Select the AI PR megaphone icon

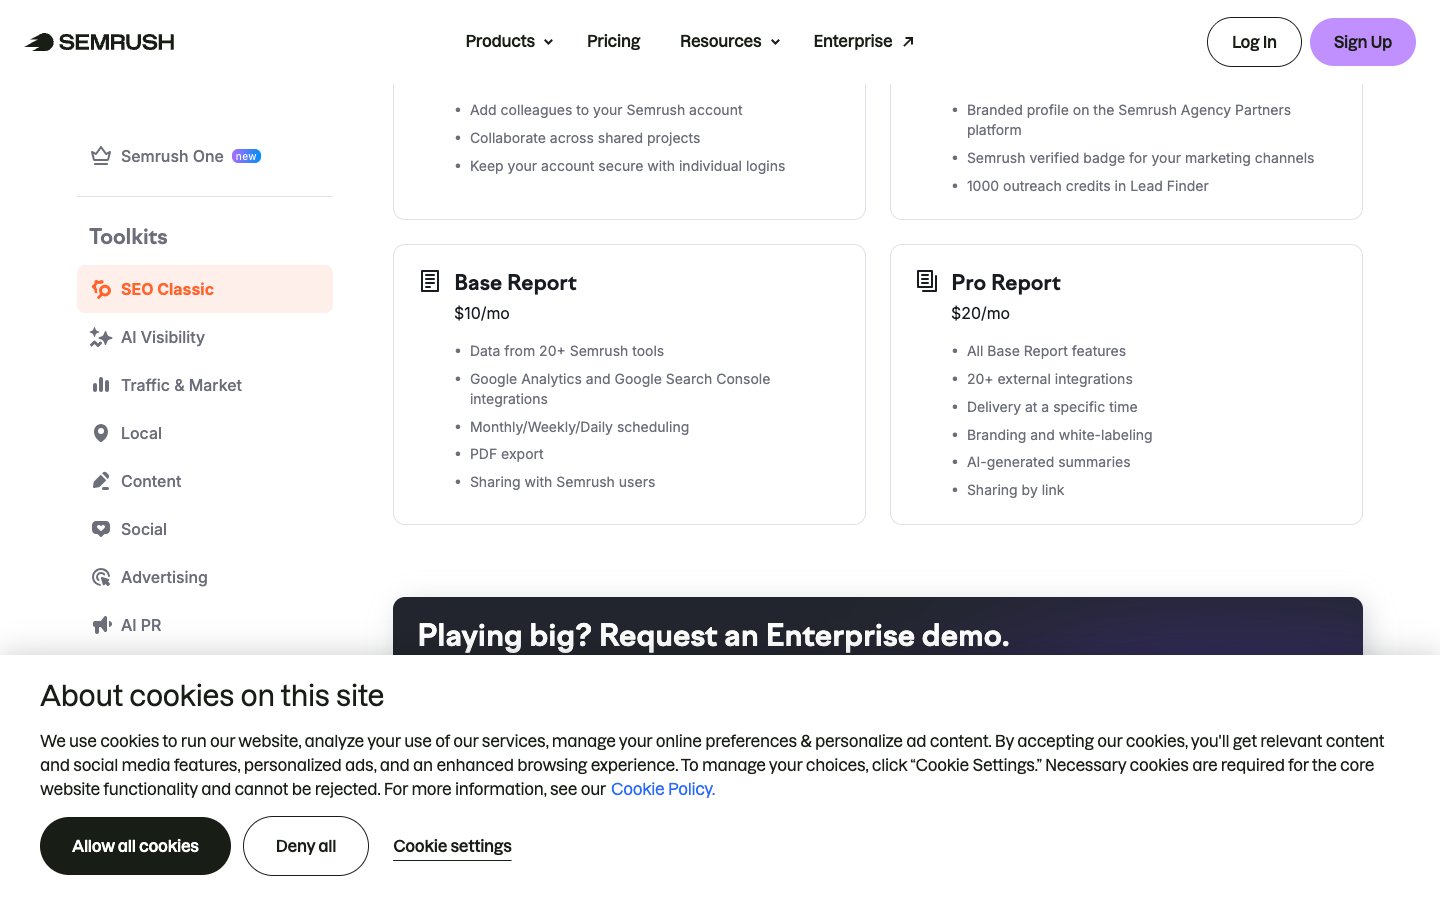pos(101,625)
